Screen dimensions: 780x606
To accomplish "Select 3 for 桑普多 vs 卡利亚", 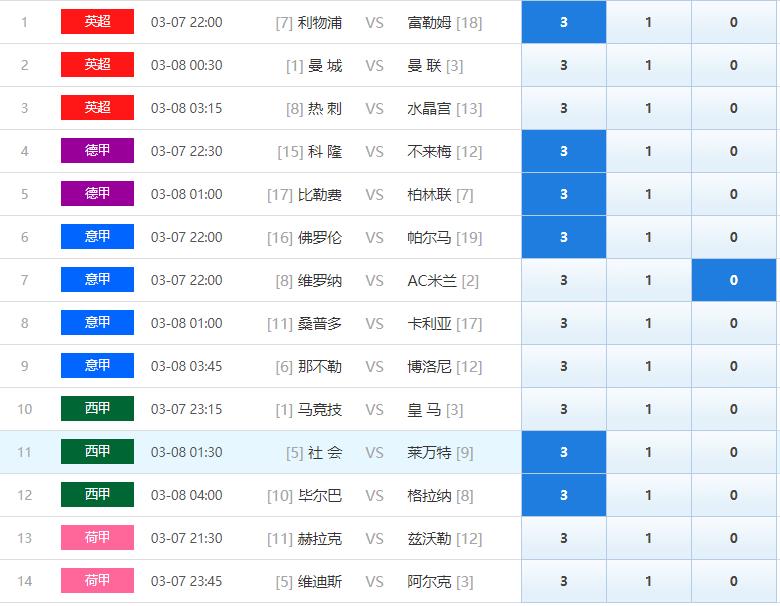I will [x=564, y=323].
